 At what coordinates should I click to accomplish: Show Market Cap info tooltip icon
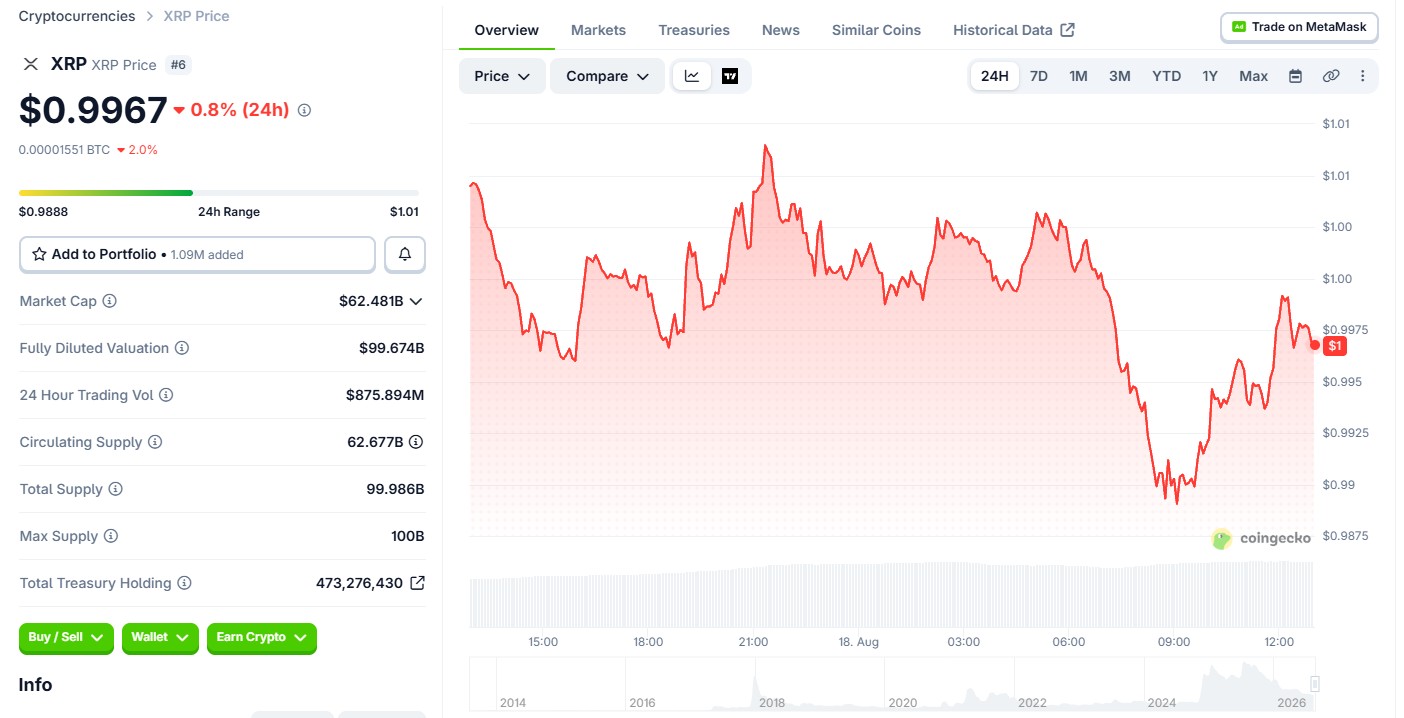pyautogui.click(x=110, y=301)
